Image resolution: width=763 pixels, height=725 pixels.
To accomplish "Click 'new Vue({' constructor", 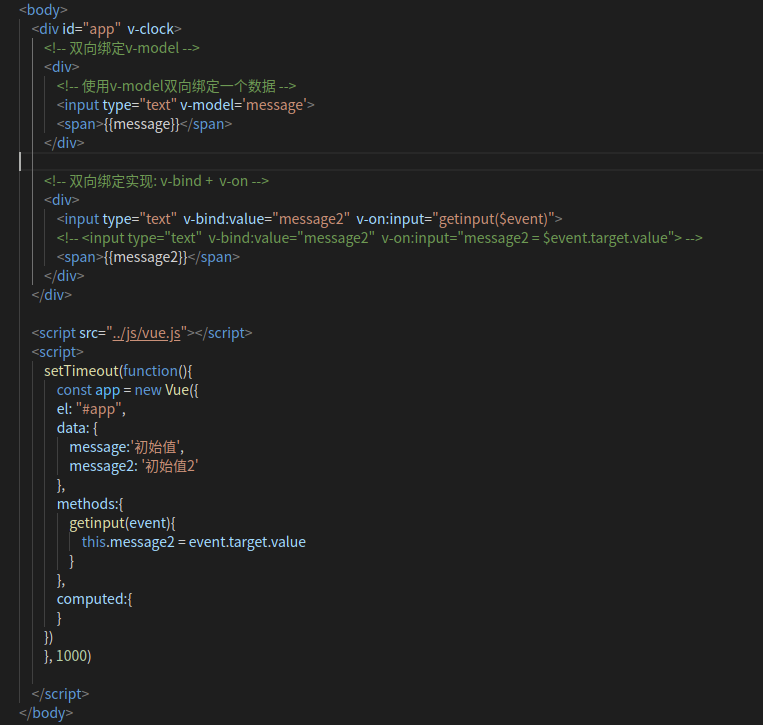I will pyautogui.click(x=166, y=390).
